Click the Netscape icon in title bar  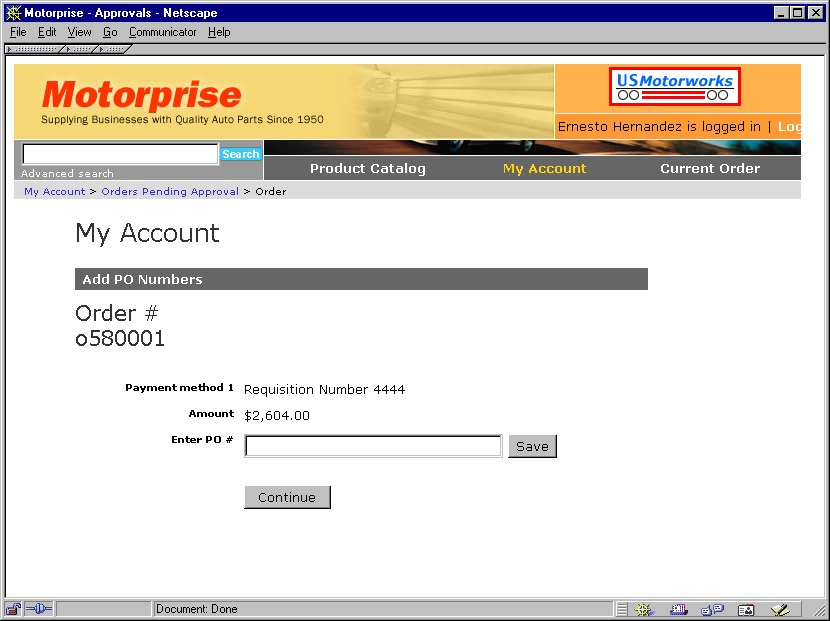pos(13,13)
